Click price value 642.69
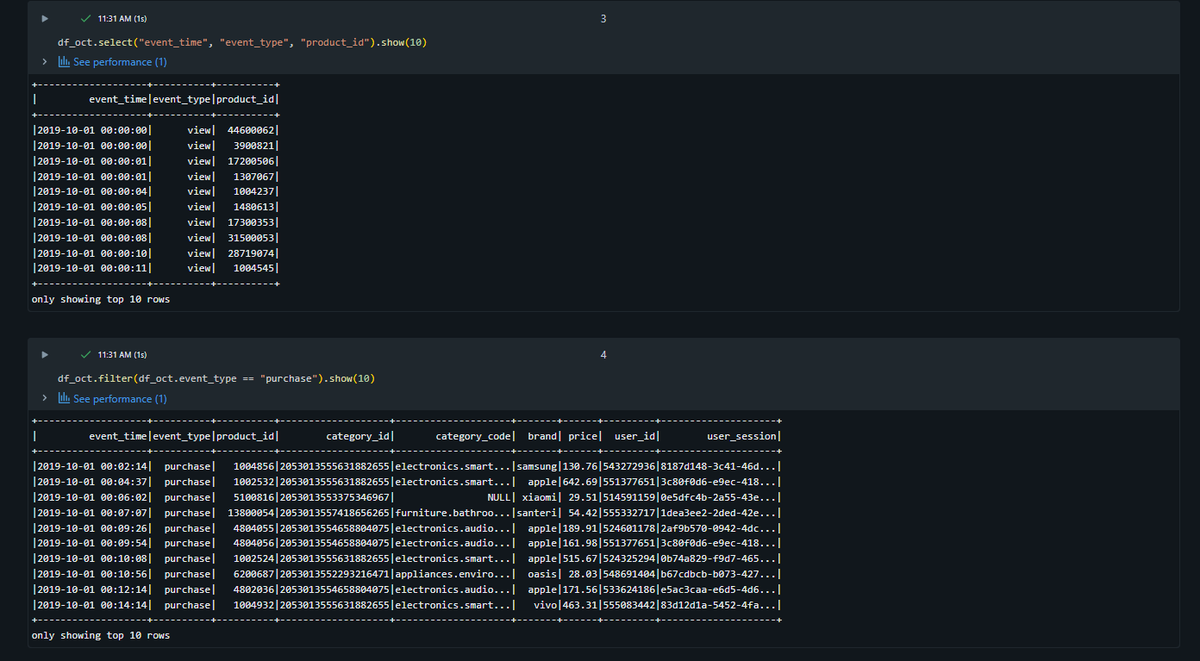The image size is (1200, 661). coord(580,481)
